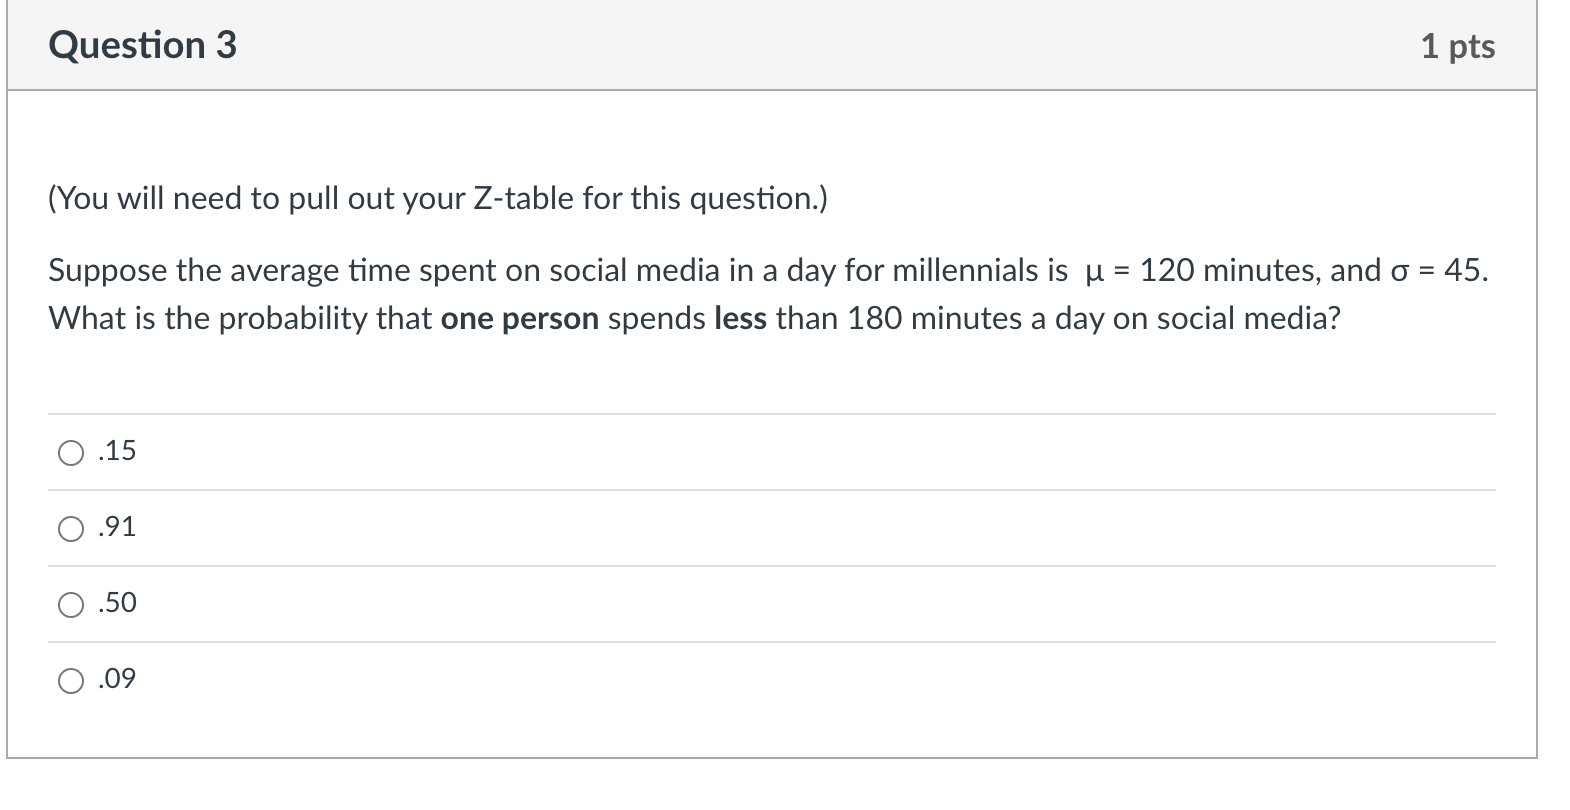Select the .50 radio button

point(70,604)
